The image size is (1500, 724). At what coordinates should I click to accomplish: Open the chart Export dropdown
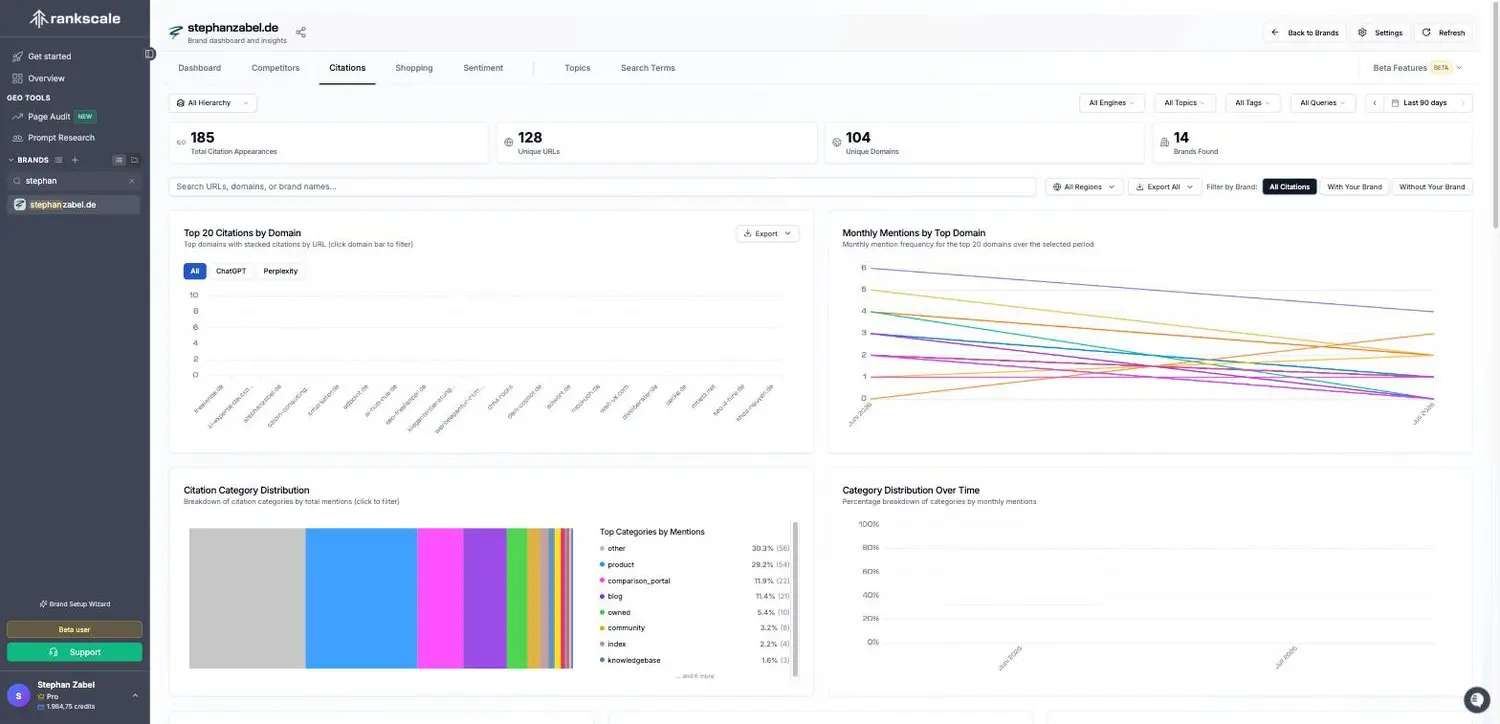point(767,234)
